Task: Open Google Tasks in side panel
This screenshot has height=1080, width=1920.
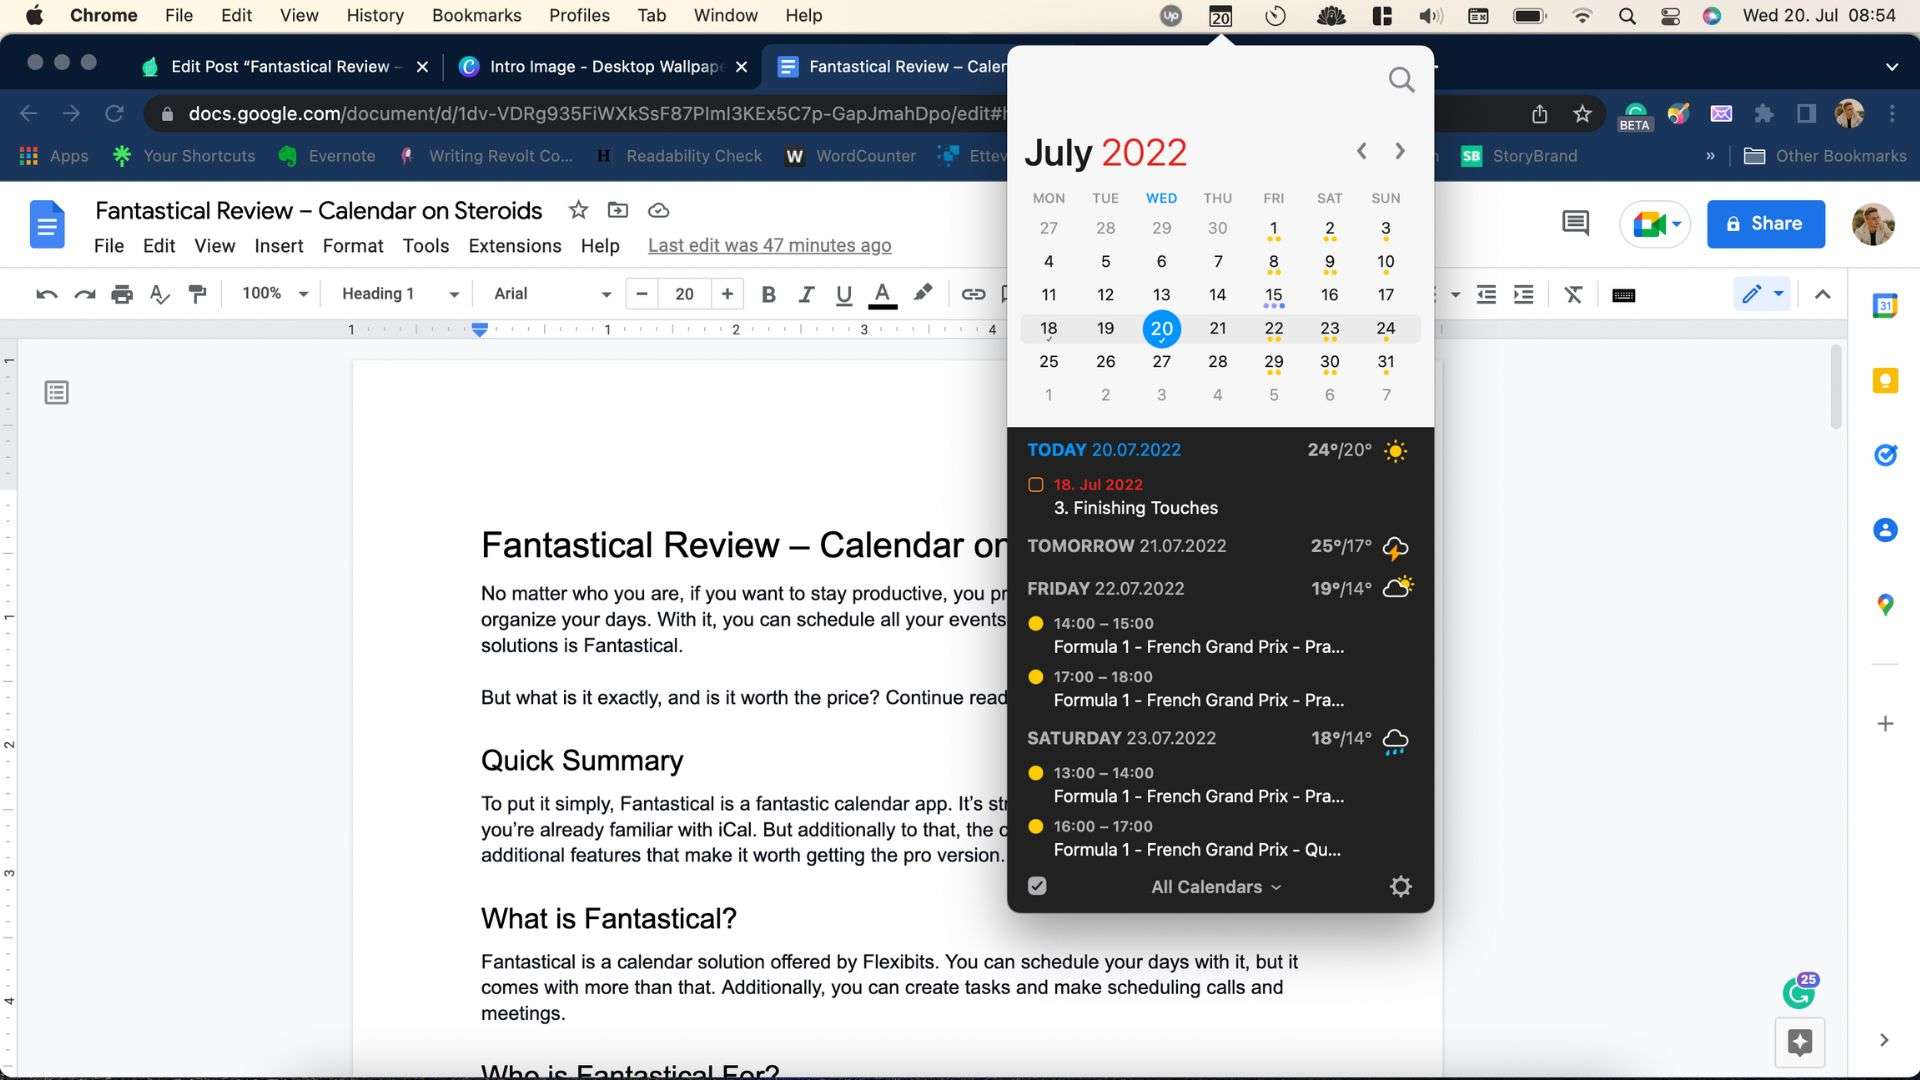Action: point(1885,455)
